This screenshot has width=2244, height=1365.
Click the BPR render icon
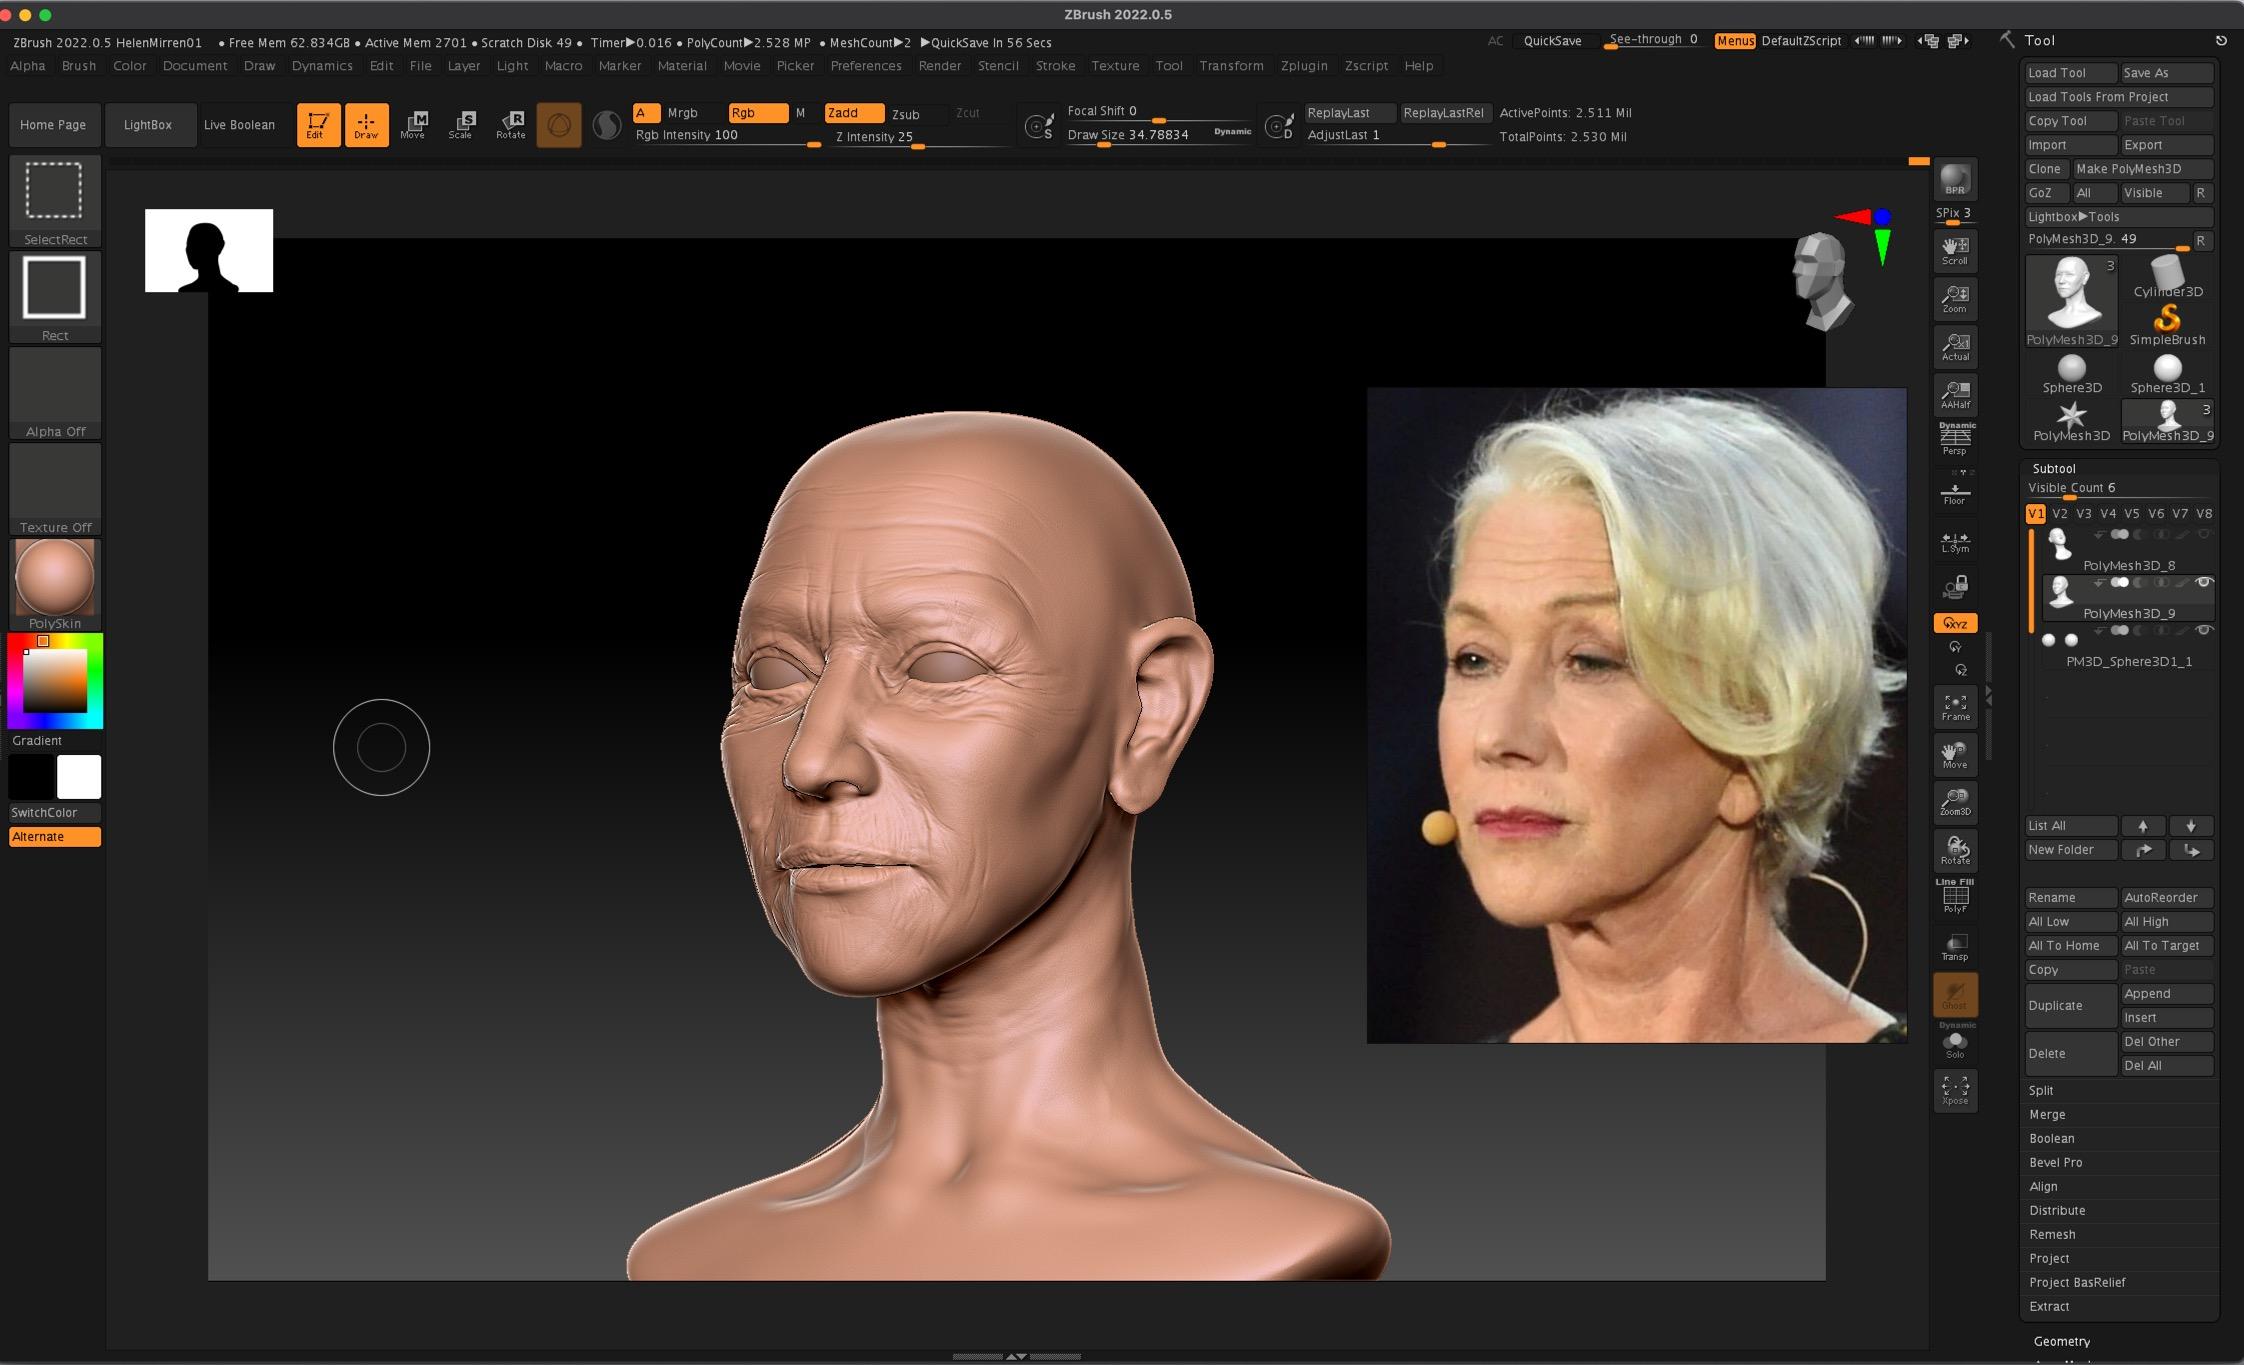click(x=1954, y=180)
